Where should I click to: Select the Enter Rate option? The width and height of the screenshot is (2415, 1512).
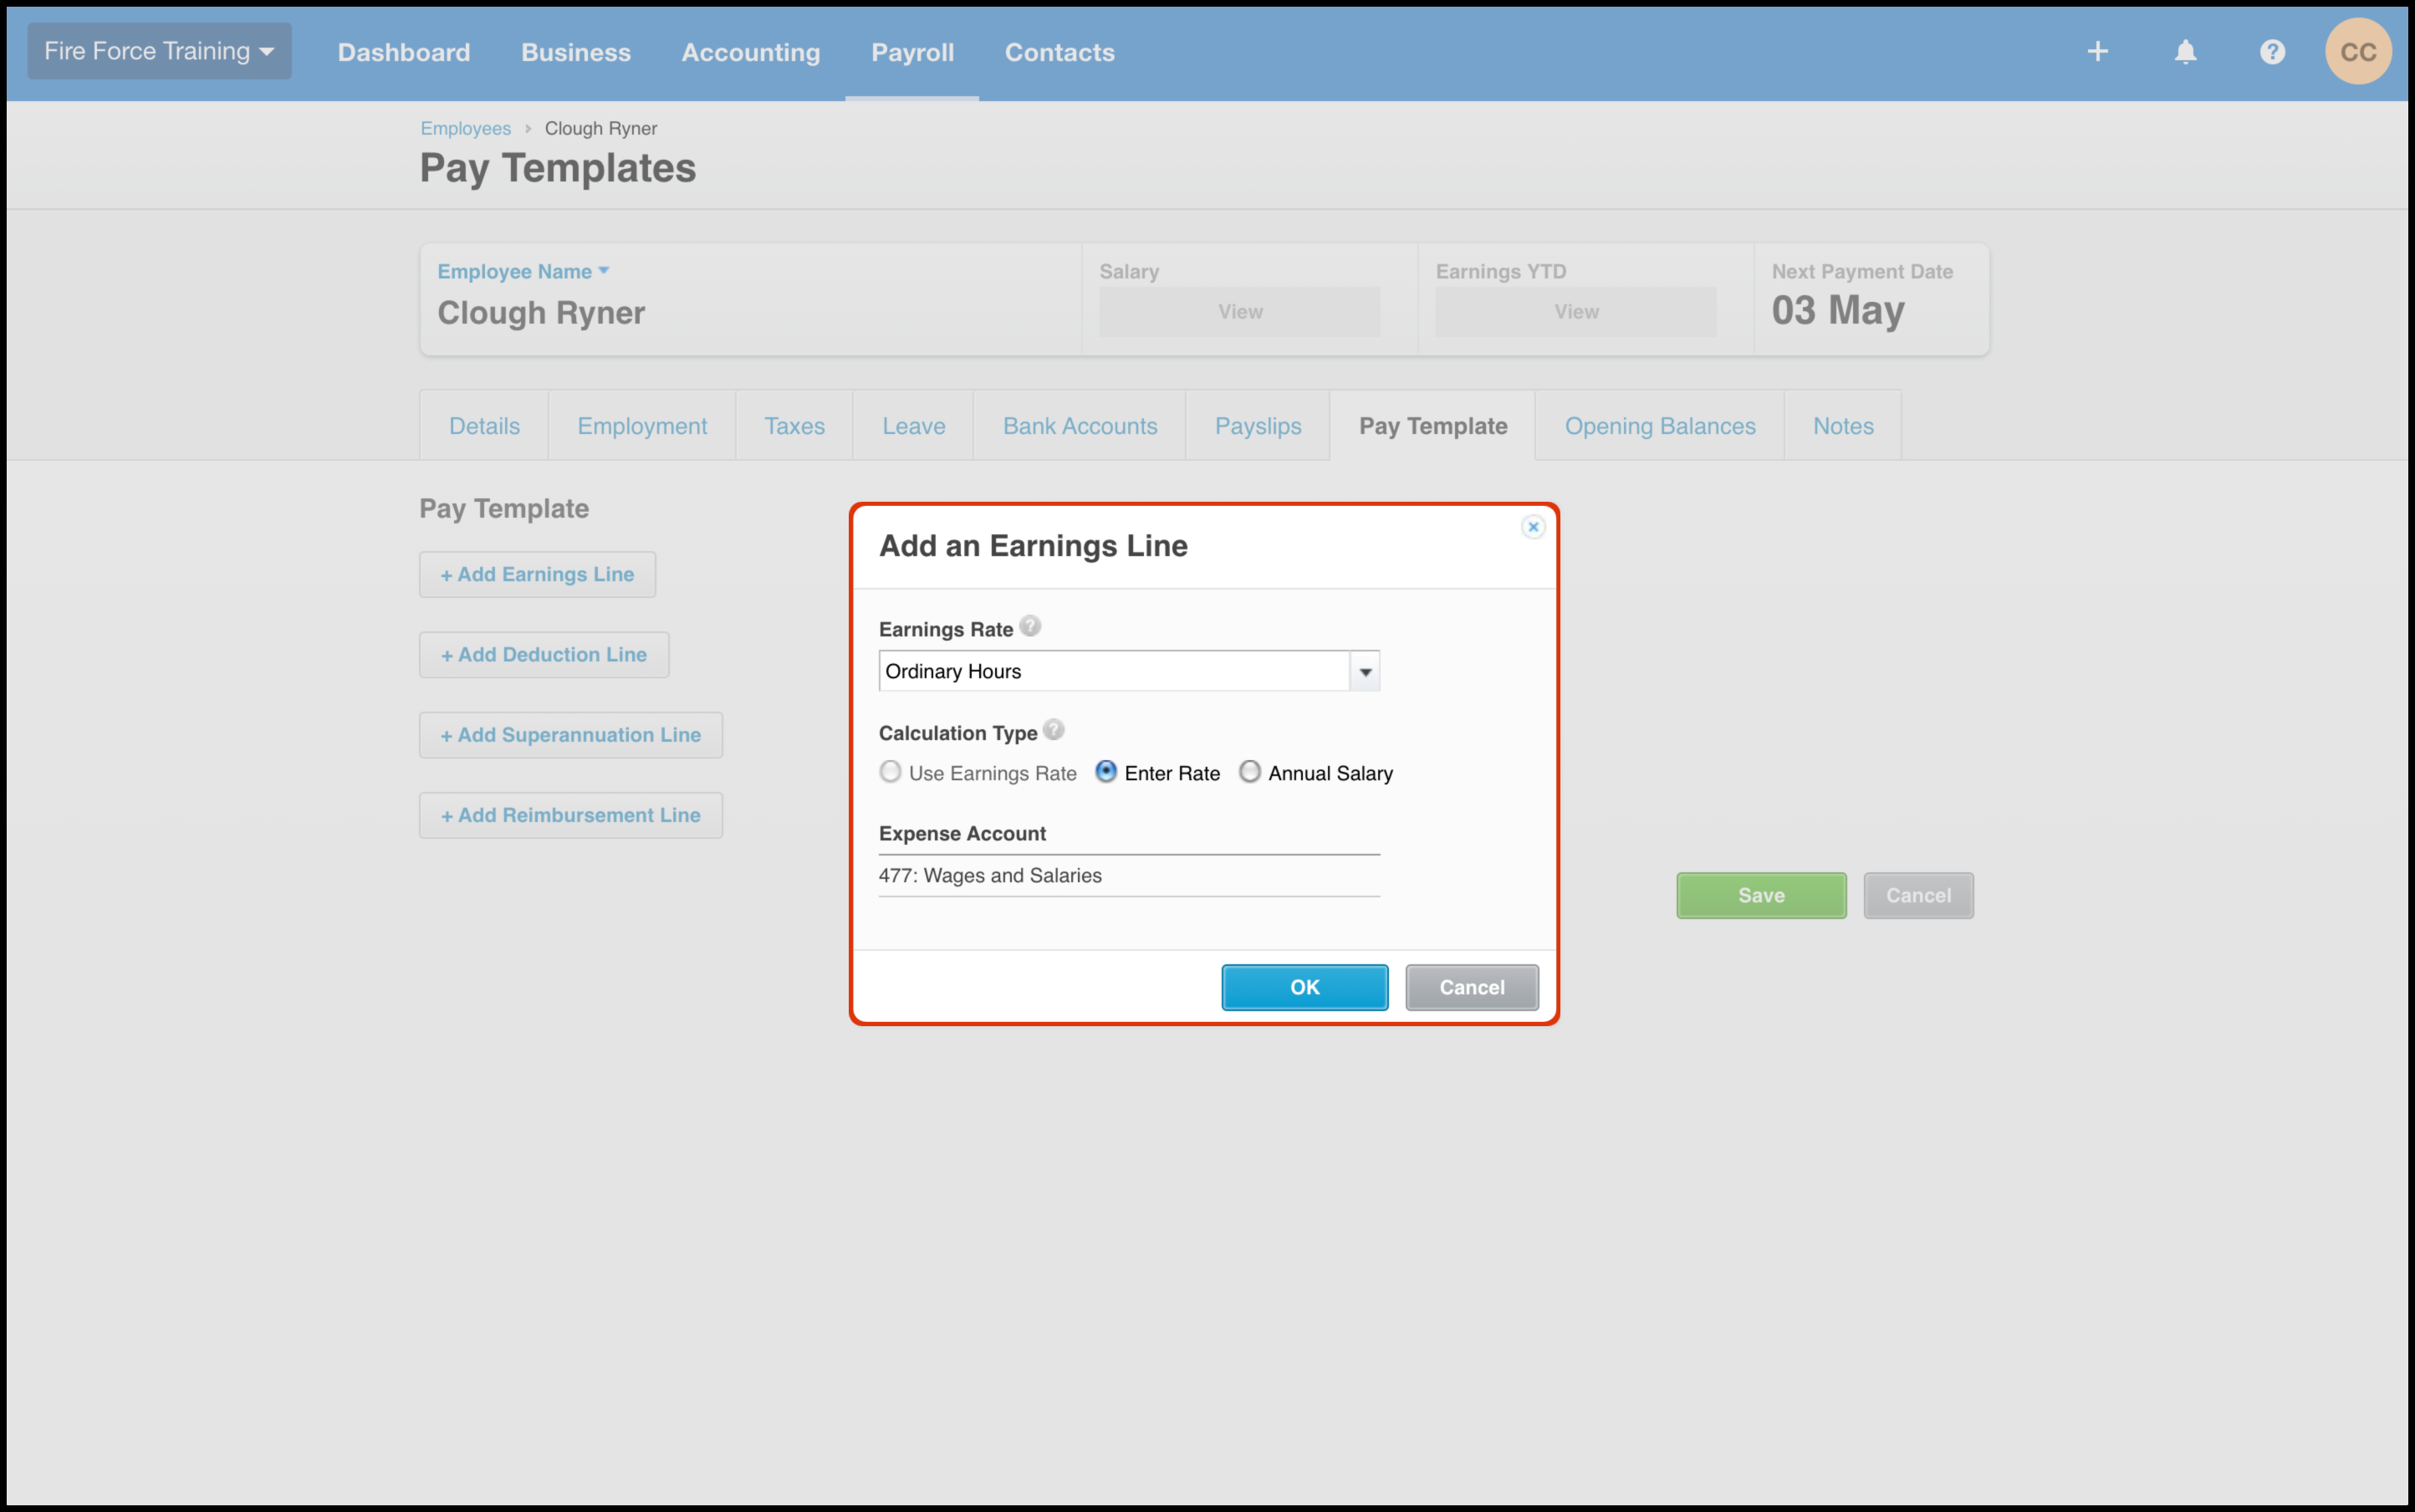1106,772
